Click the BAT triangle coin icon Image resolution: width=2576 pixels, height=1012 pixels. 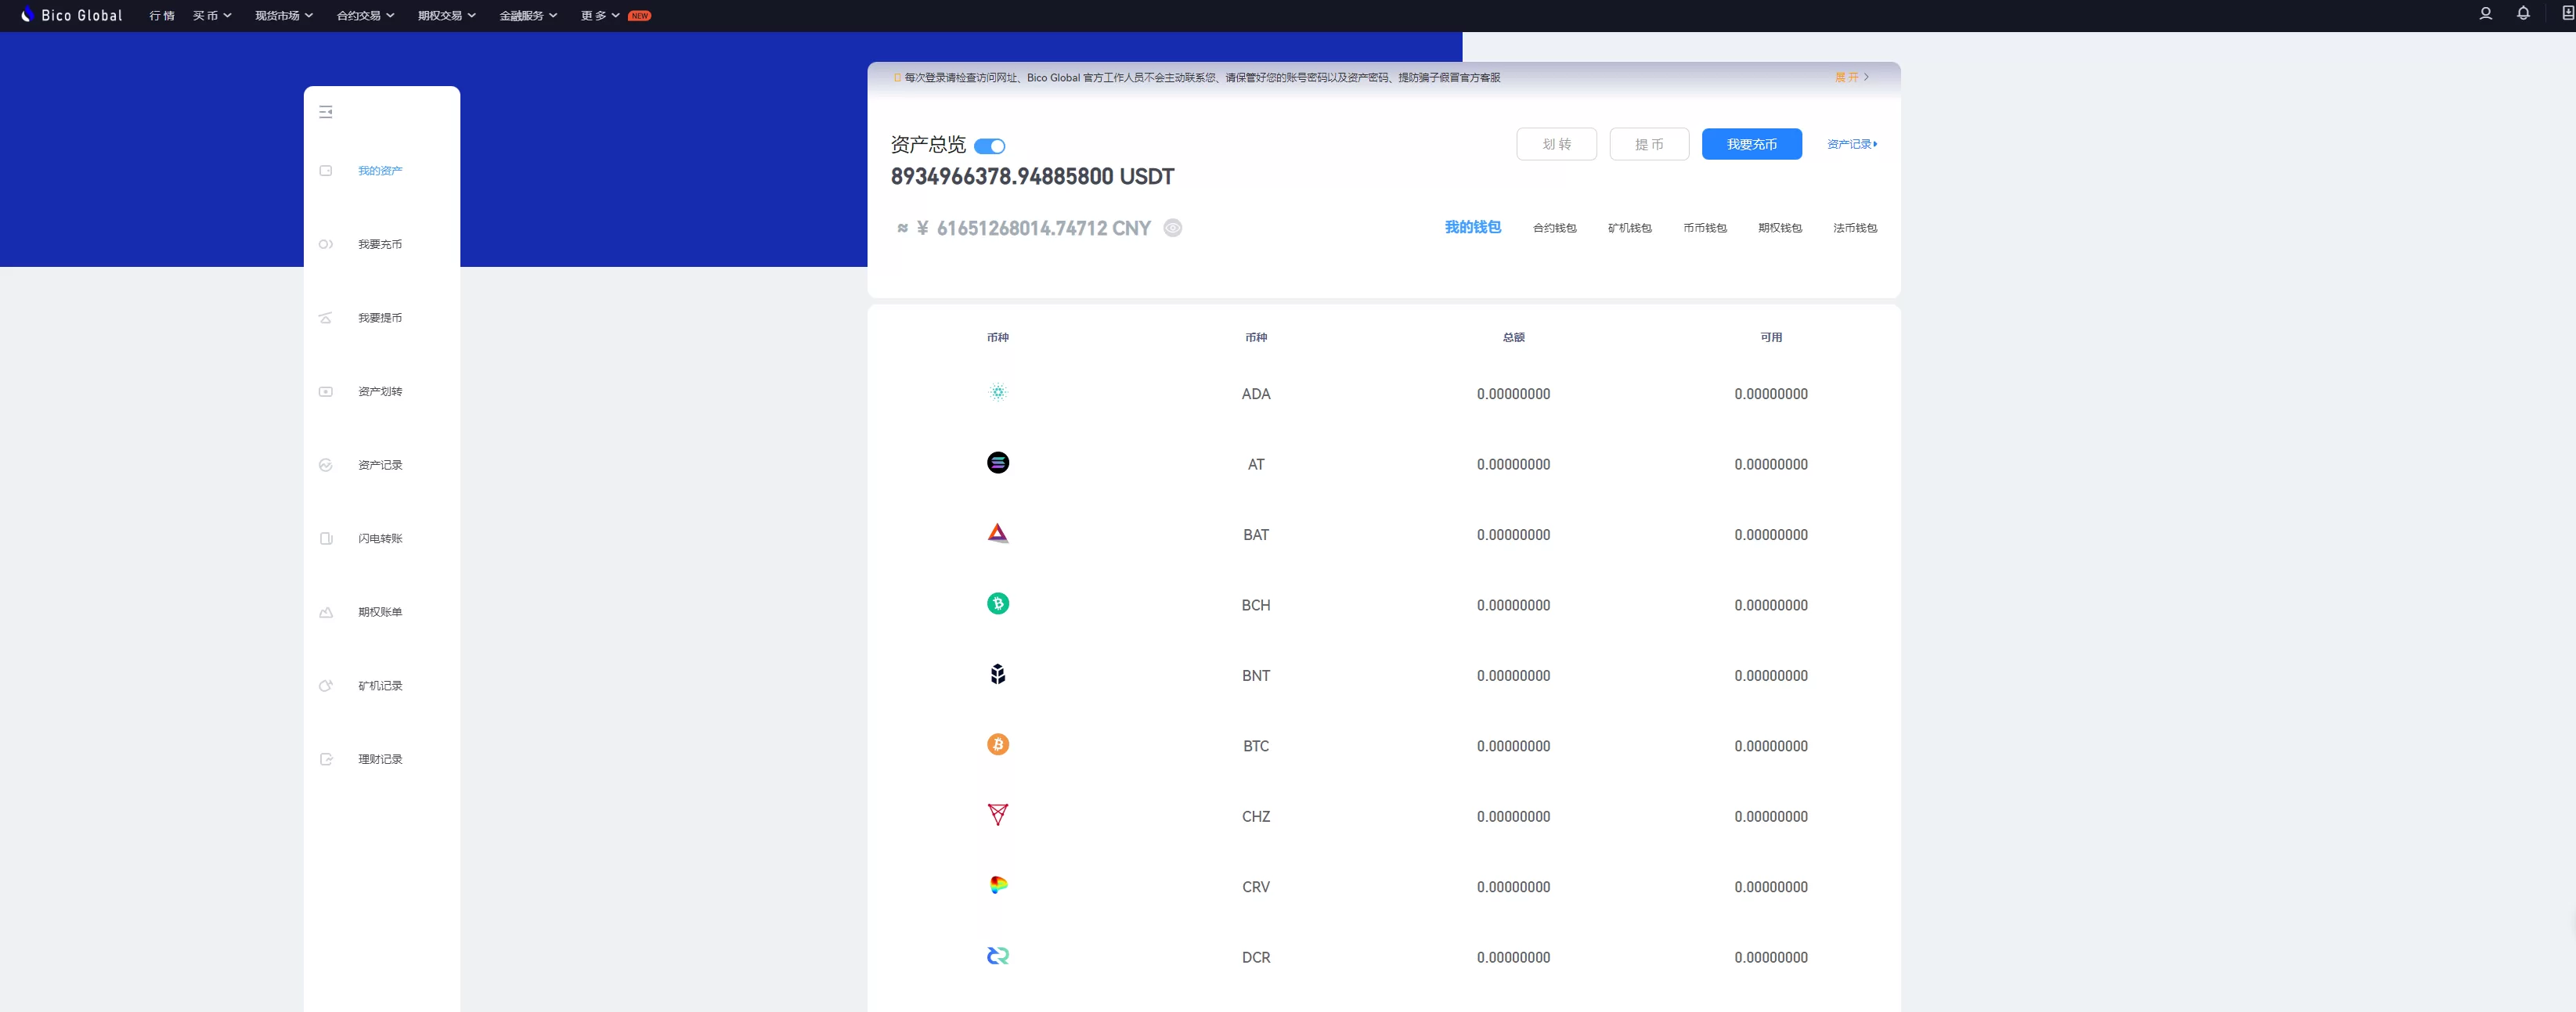(x=997, y=534)
